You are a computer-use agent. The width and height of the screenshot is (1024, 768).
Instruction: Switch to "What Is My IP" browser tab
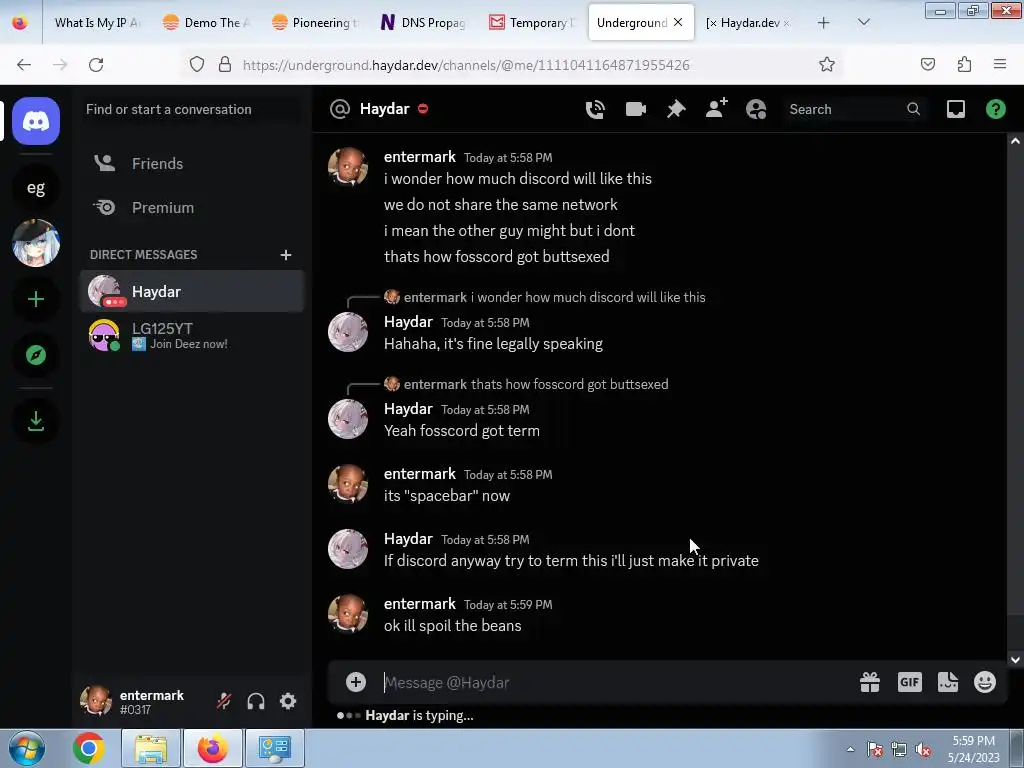point(95,23)
